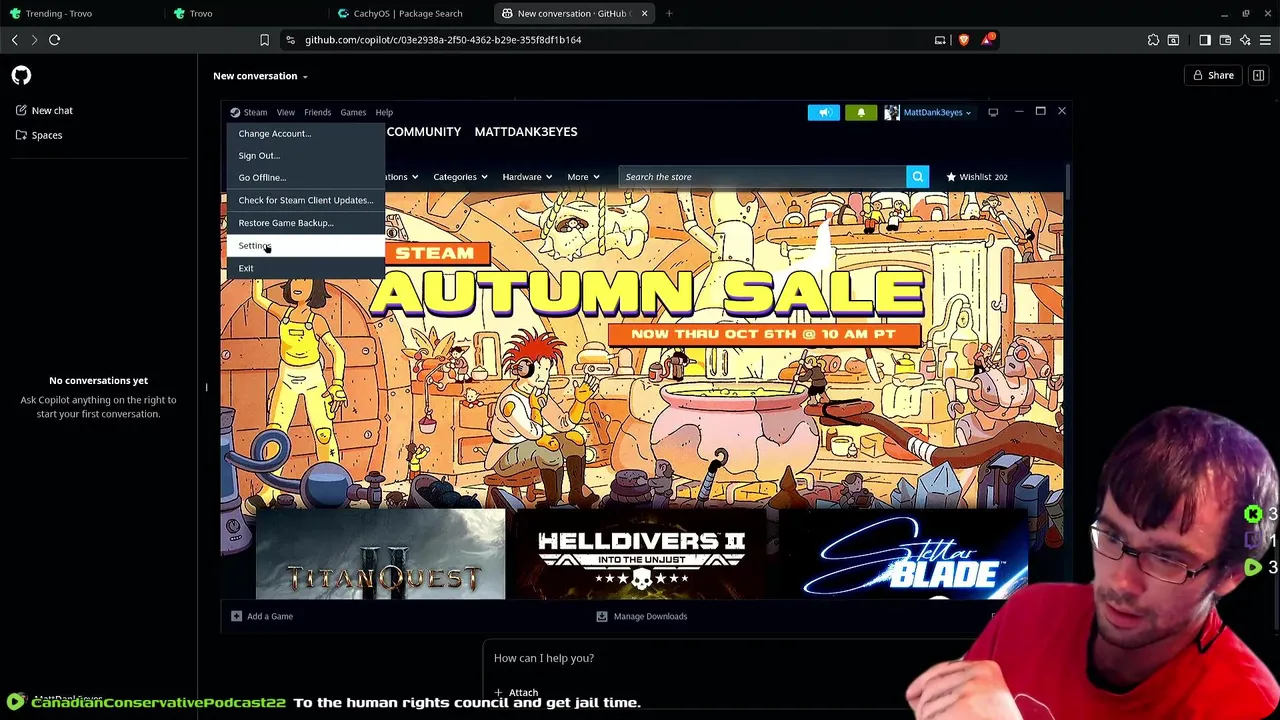Open the Help menu in Steam
Viewport: 1280px width, 720px height.
pos(384,112)
